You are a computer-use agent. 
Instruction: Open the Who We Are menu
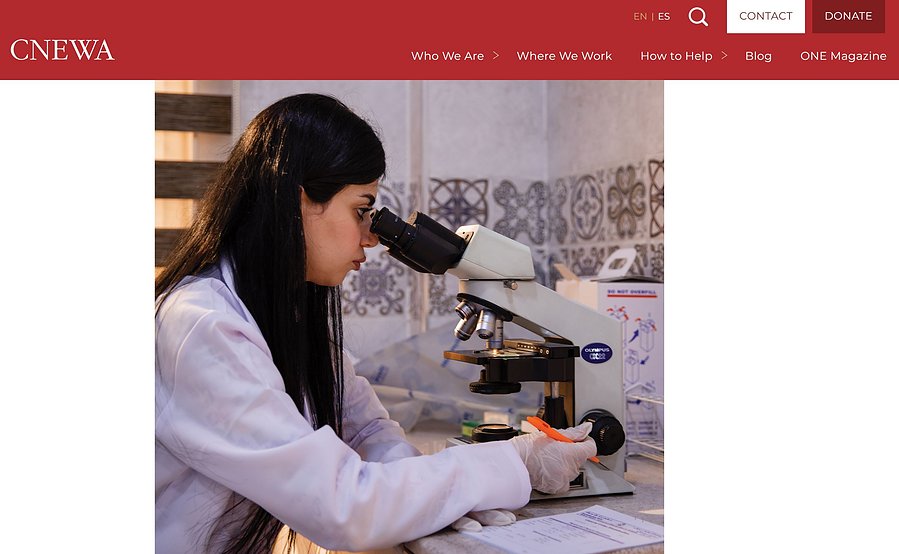pyautogui.click(x=447, y=56)
